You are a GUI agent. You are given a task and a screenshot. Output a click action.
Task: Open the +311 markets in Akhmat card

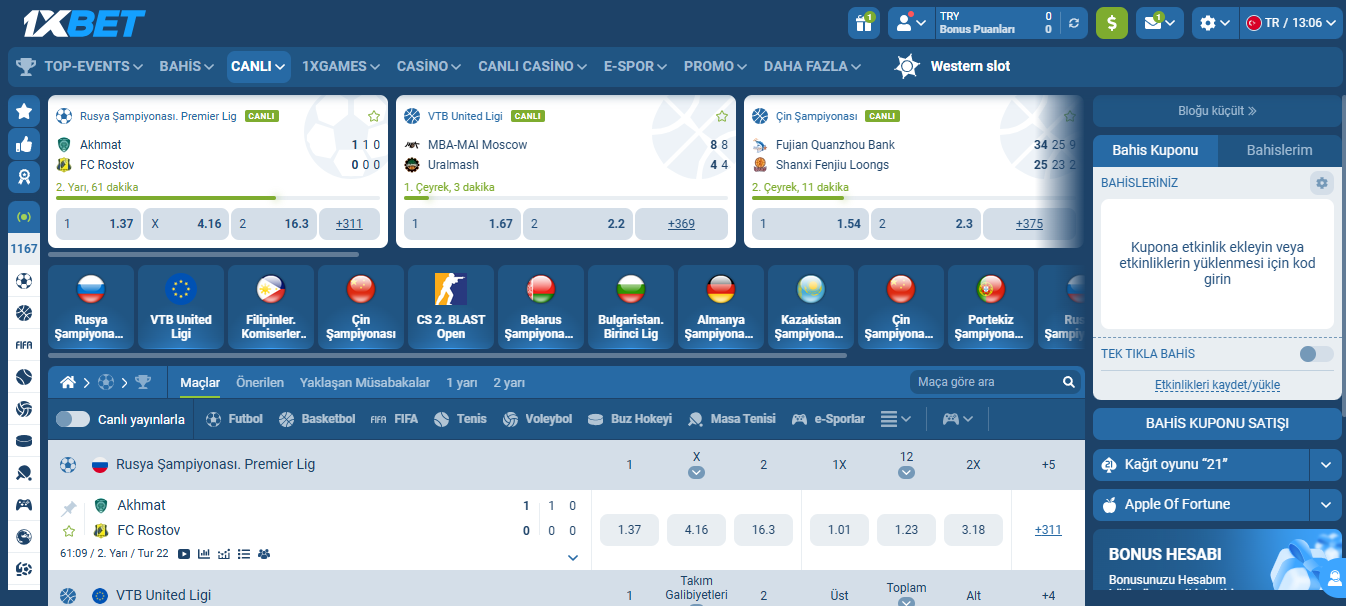pos(349,224)
